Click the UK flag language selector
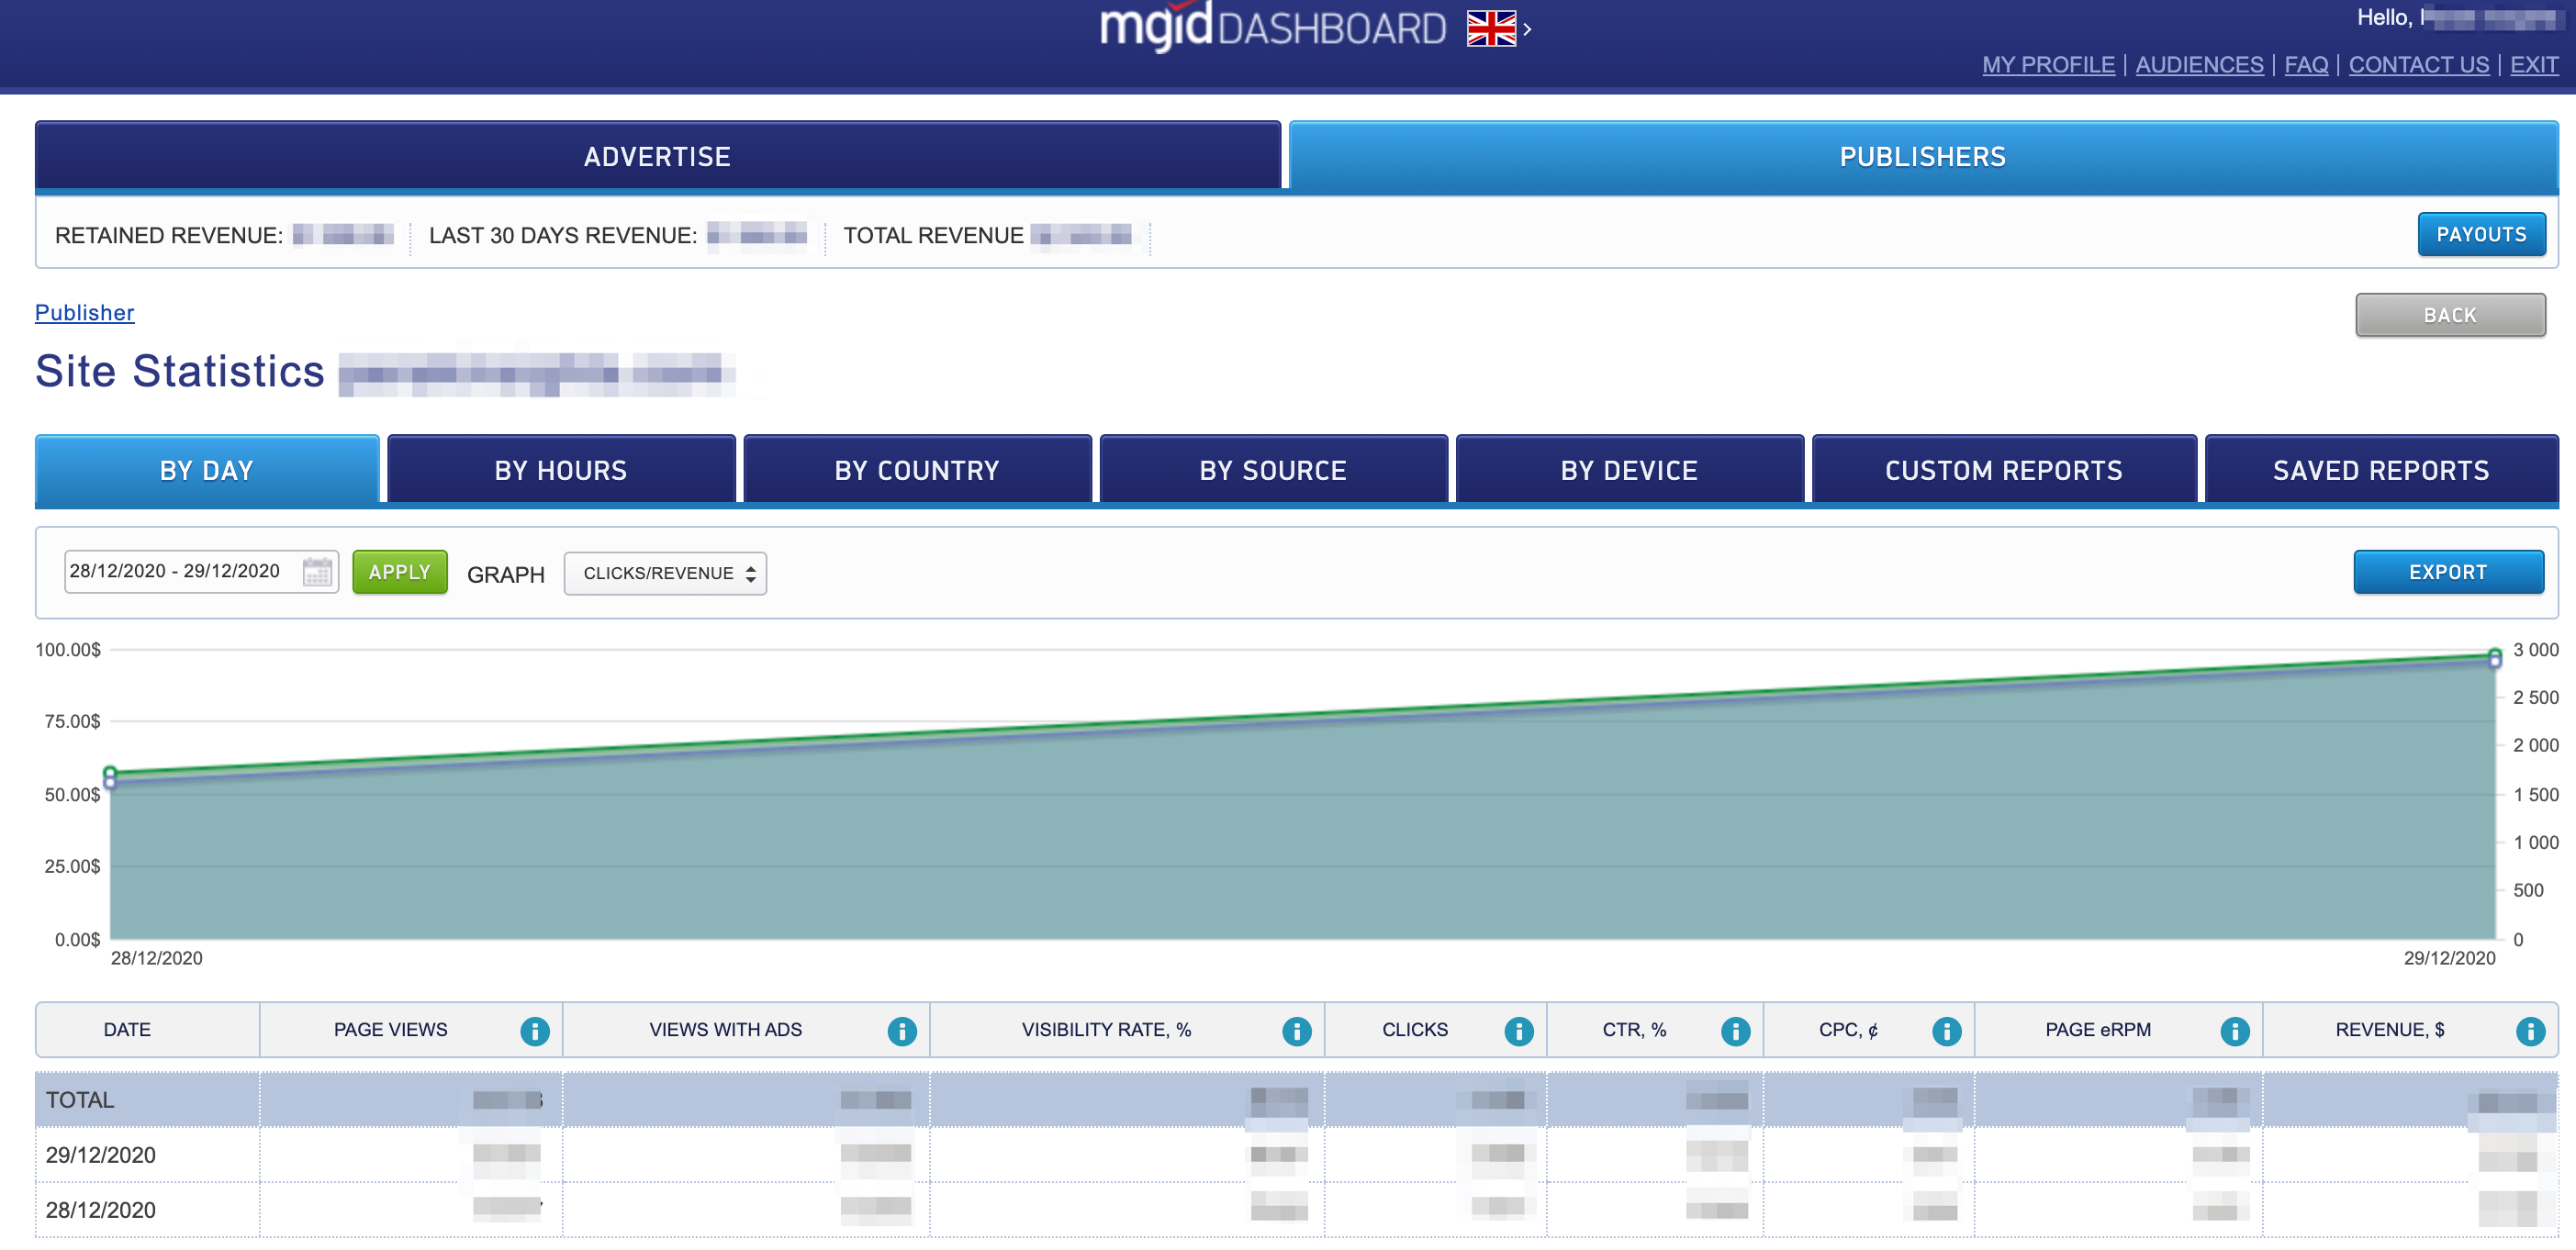 pyautogui.click(x=1491, y=28)
